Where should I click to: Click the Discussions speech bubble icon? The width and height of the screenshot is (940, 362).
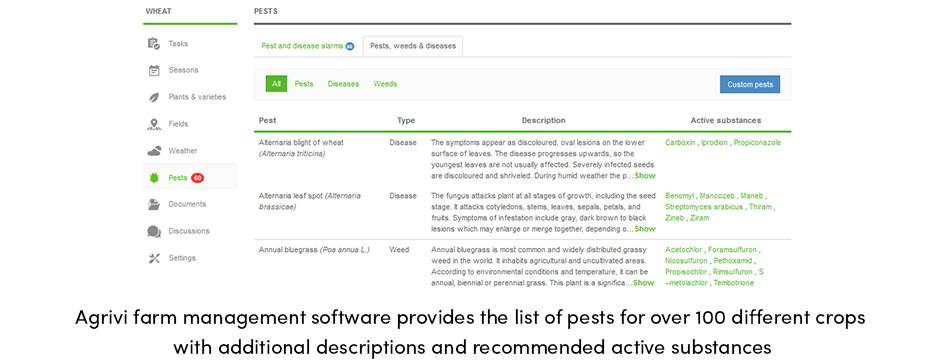click(154, 231)
